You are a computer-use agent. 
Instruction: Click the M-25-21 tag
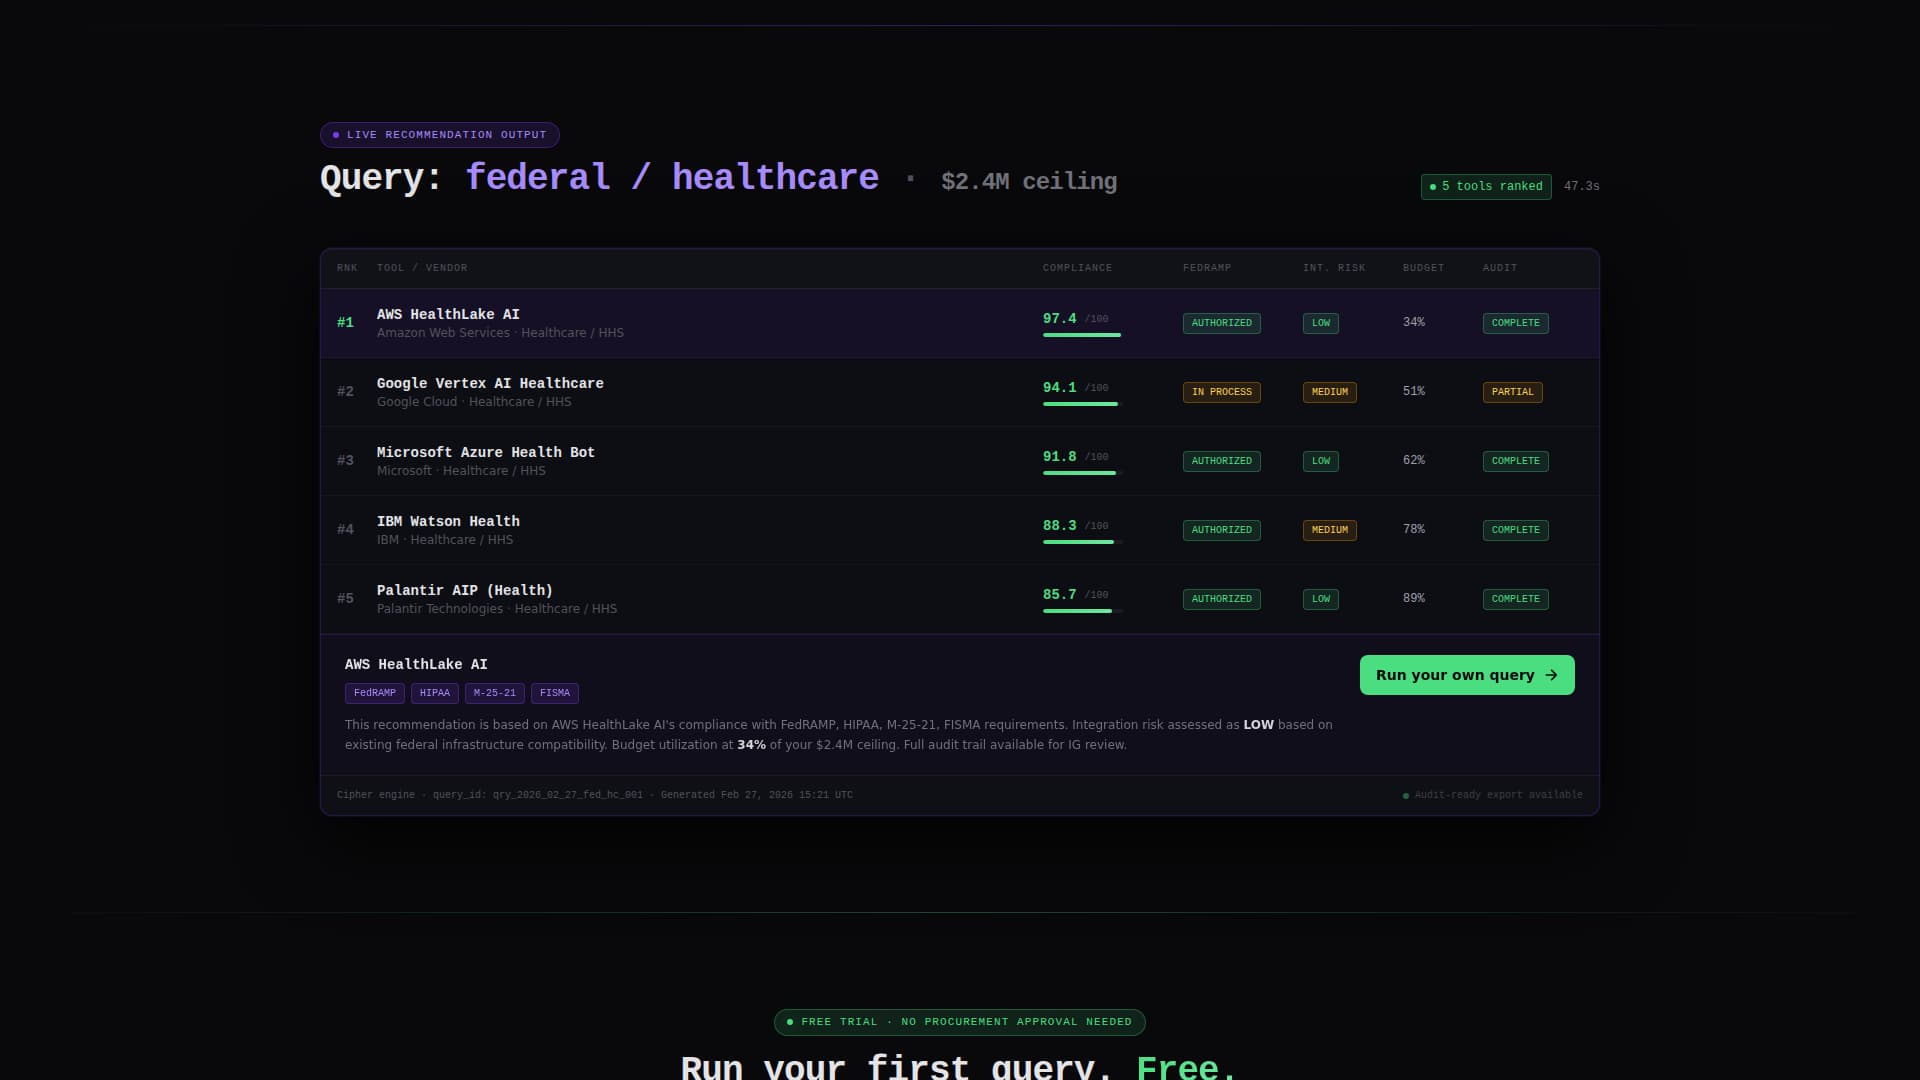[495, 693]
